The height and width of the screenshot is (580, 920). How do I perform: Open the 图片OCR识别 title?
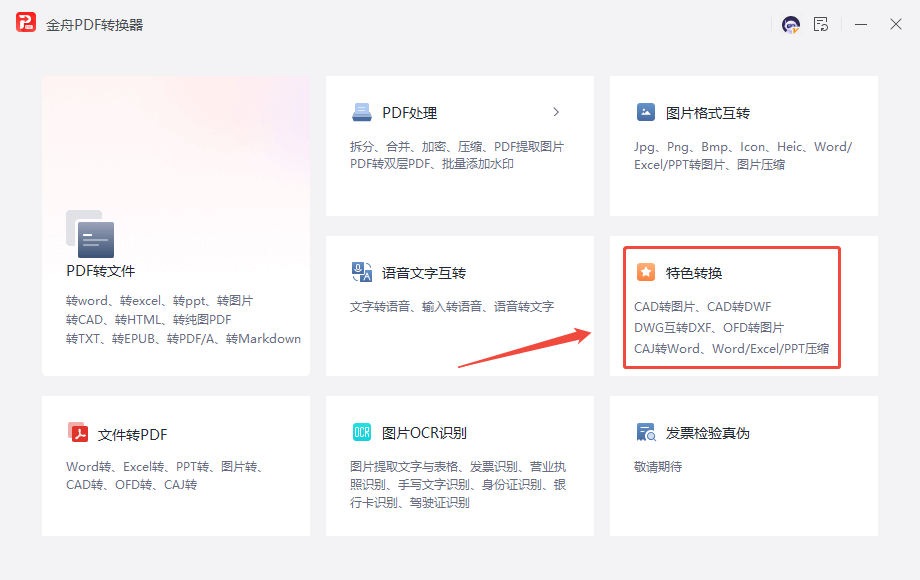(x=424, y=433)
